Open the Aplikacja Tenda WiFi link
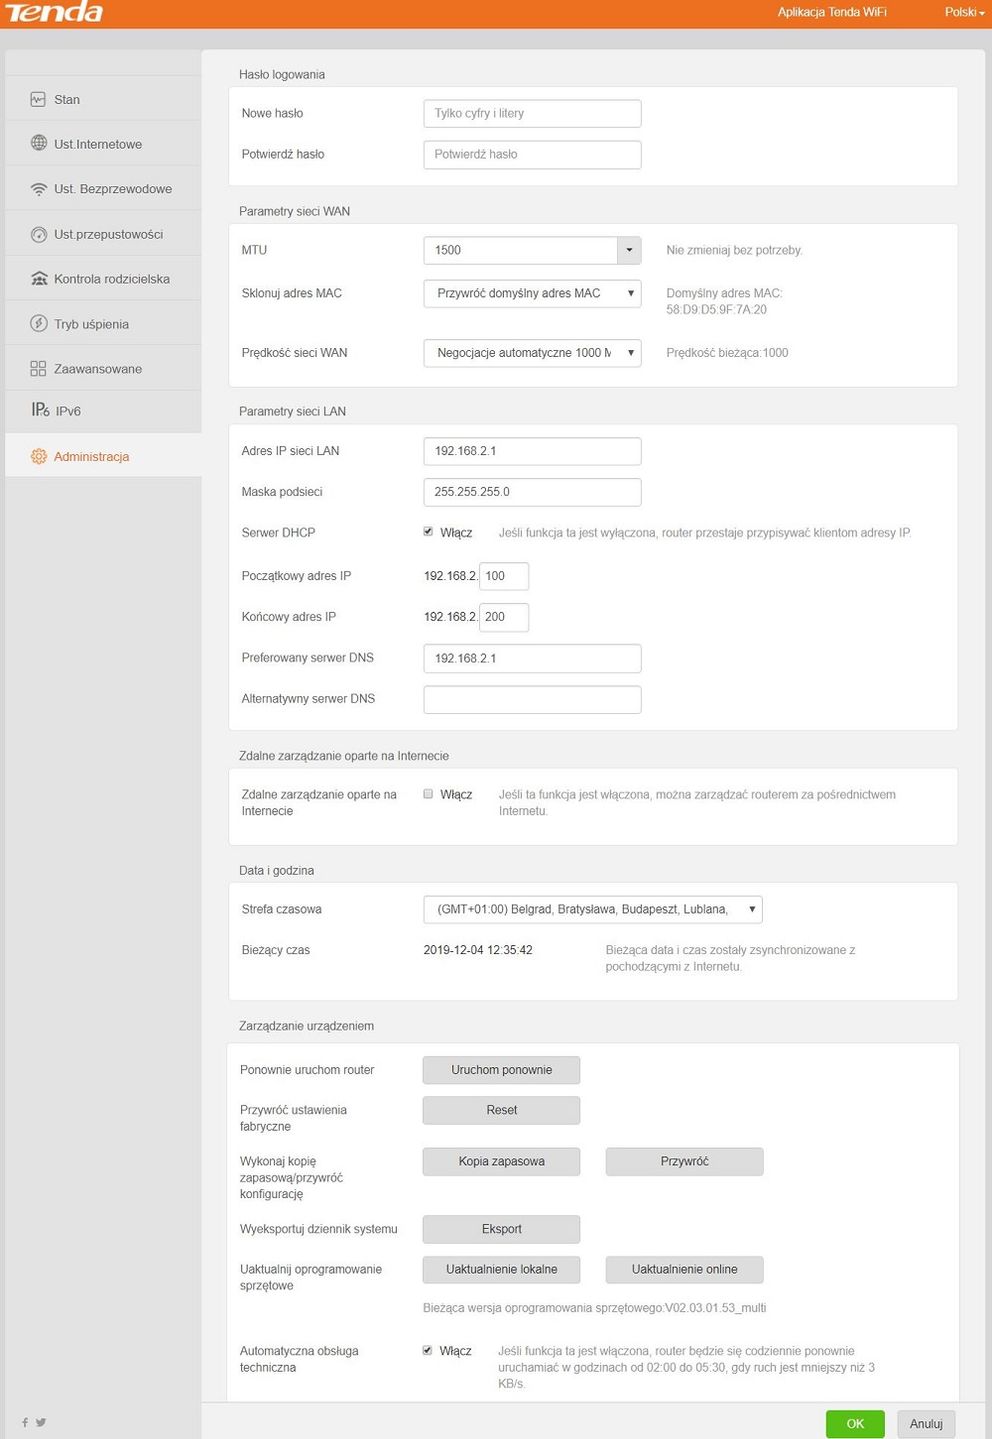The height and width of the screenshot is (1439, 992). click(832, 12)
